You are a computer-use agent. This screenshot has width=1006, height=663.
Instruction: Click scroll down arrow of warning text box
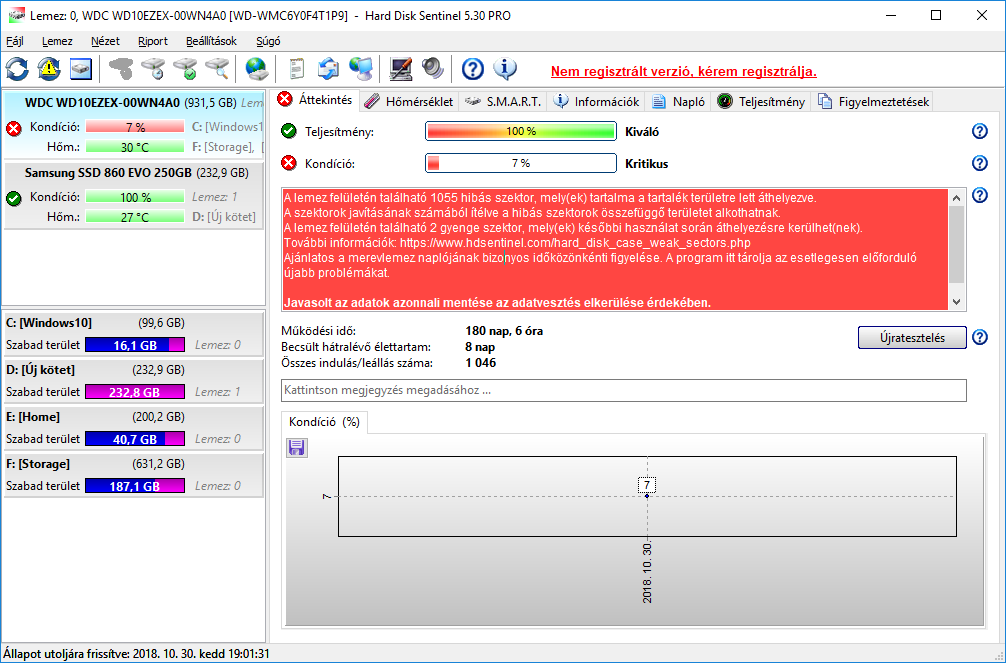click(x=957, y=302)
